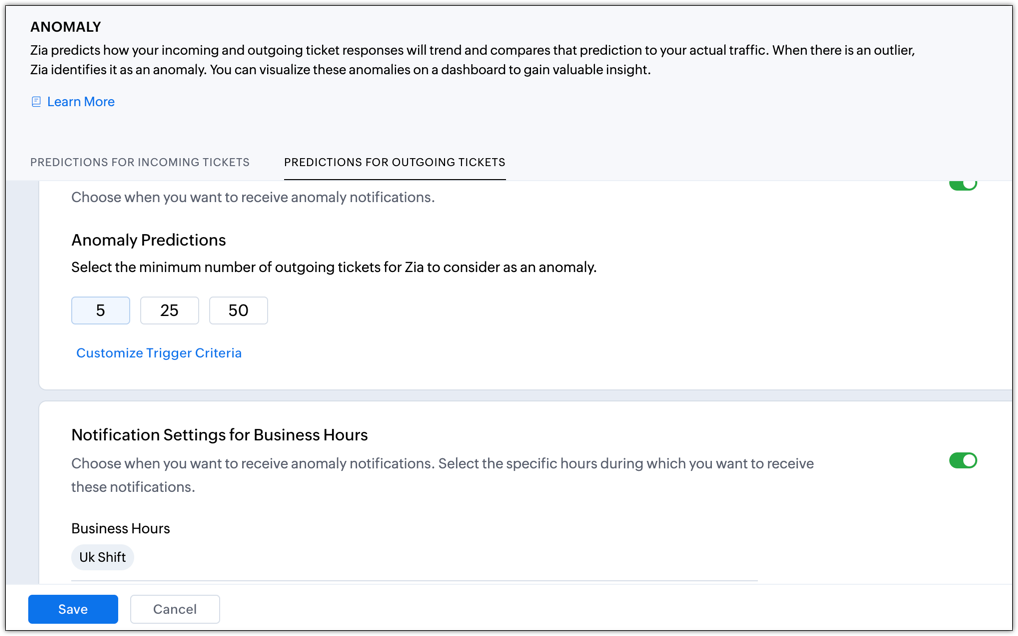Click the Business Hours field label
The height and width of the screenshot is (636, 1018).
120,528
